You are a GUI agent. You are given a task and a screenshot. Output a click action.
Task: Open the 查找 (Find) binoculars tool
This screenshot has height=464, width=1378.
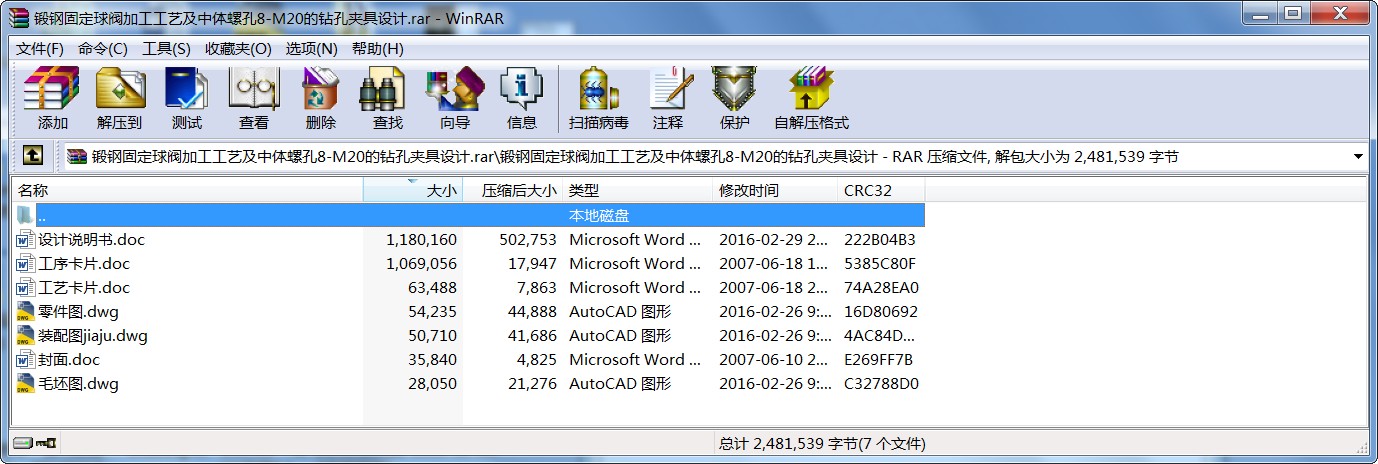(388, 99)
